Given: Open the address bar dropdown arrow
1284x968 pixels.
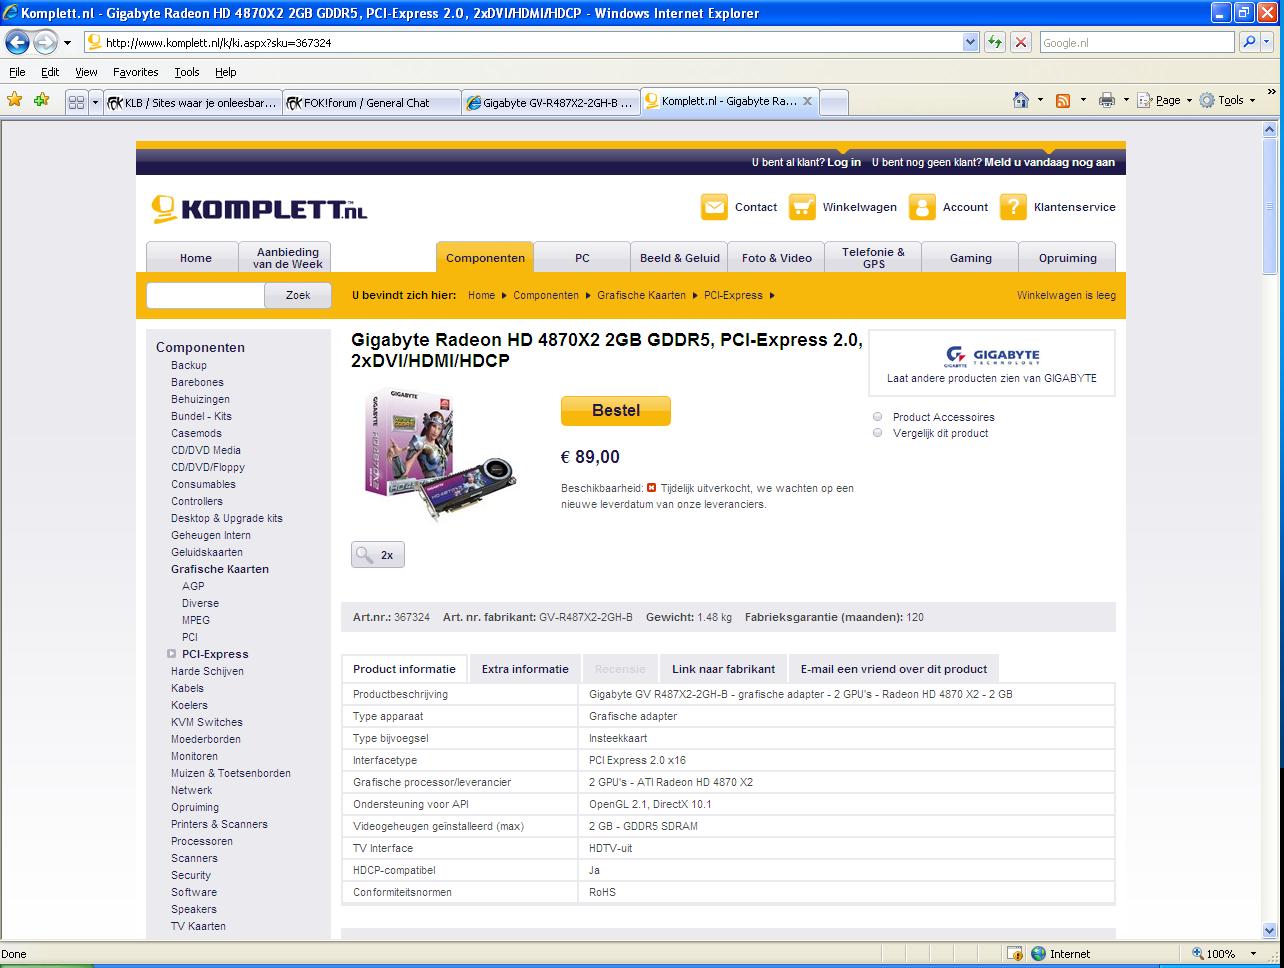Looking at the screenshot, I should tap(970, 42).
